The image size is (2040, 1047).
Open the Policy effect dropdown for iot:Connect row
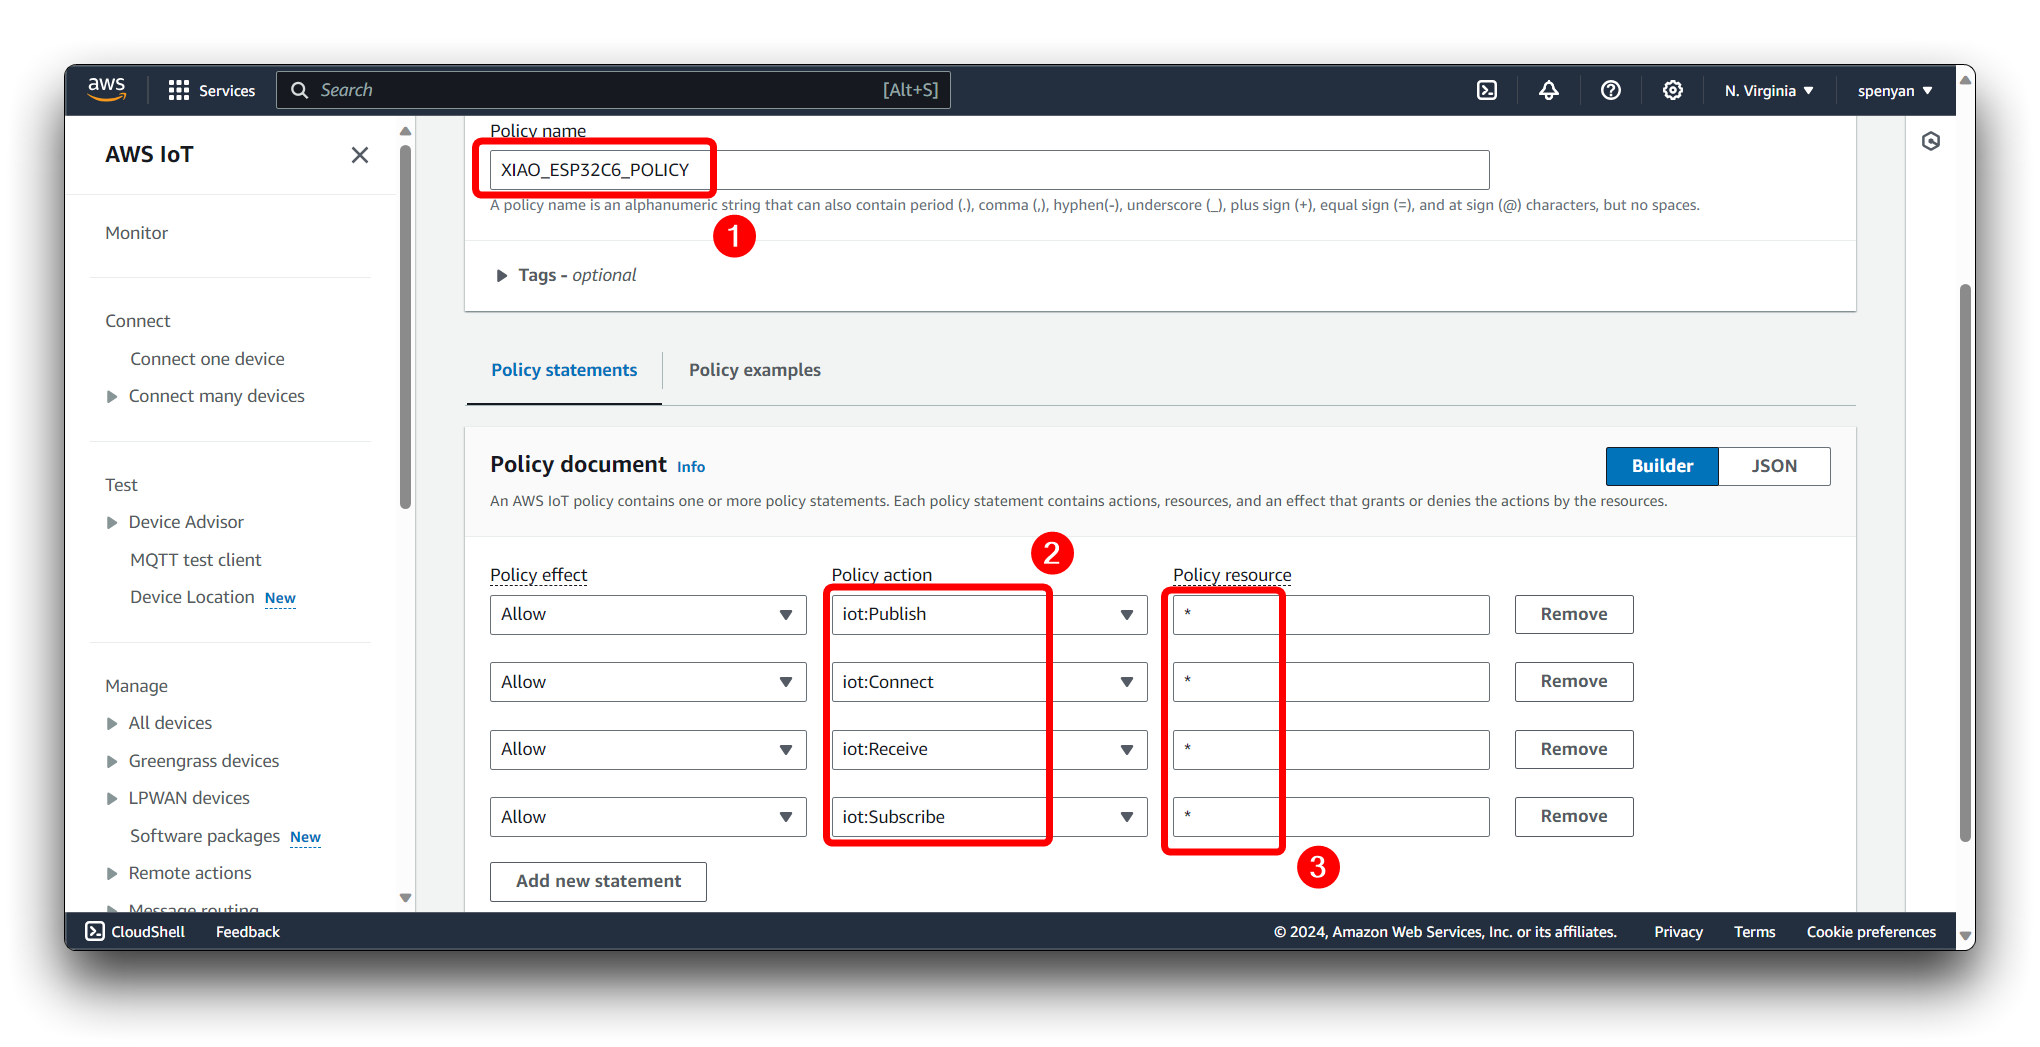(648, 682)
